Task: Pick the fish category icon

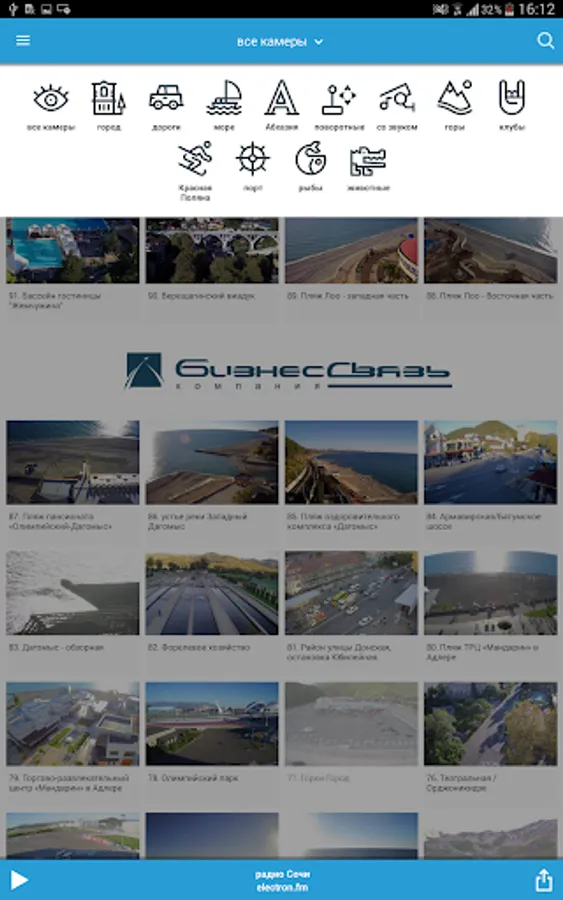Action: 310,158
